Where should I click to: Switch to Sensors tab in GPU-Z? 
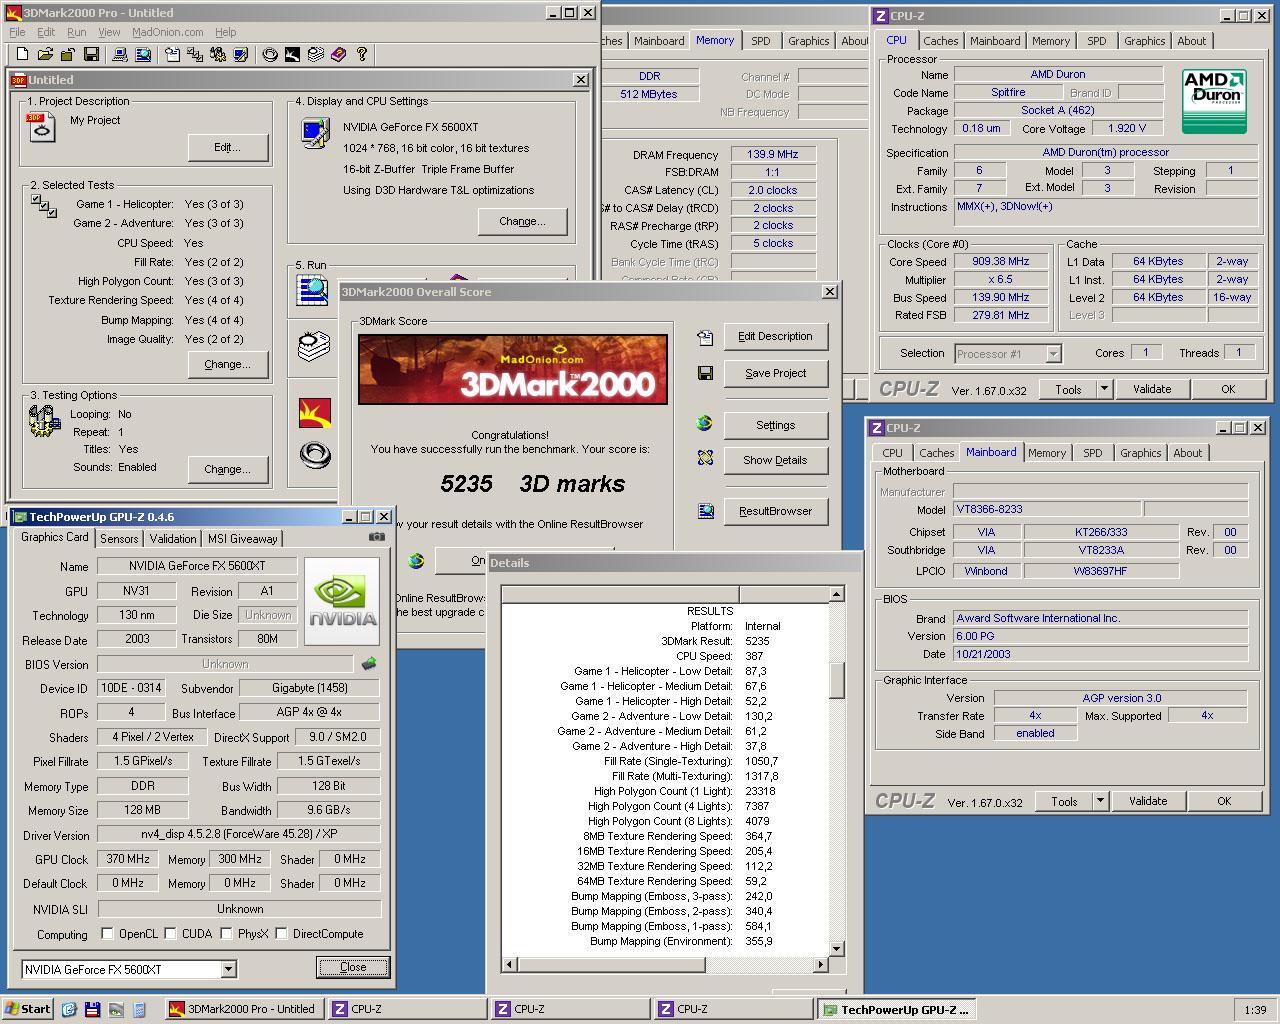pyautogui.click(x=119, y=538)
